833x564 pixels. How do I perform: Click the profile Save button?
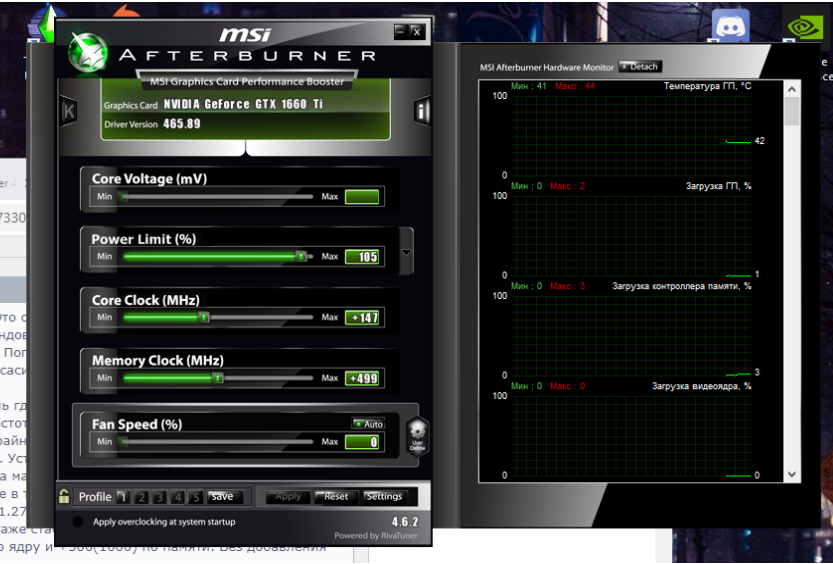click(225, 497)
